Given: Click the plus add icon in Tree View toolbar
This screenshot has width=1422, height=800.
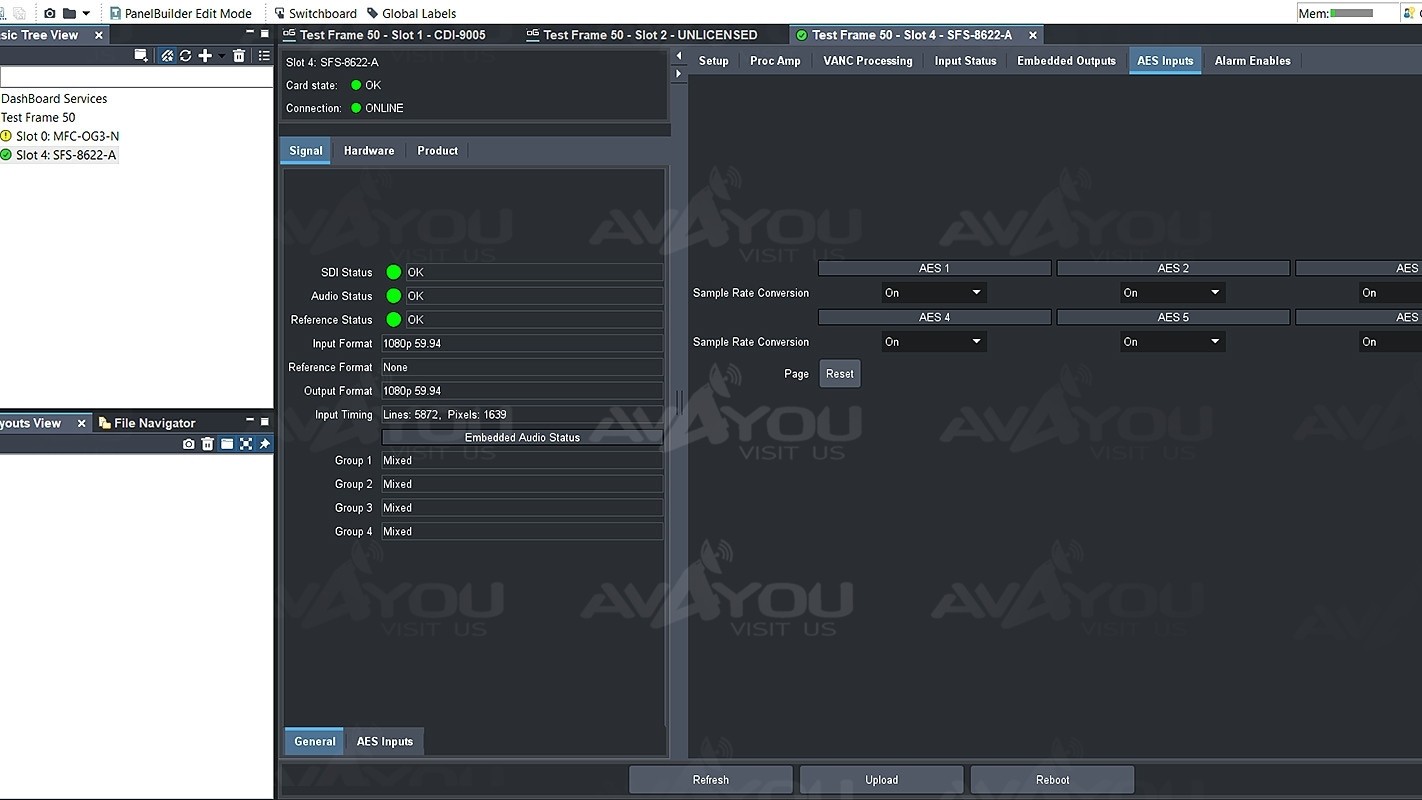Looking at the screenshot, I should click(x=205, y=56).
